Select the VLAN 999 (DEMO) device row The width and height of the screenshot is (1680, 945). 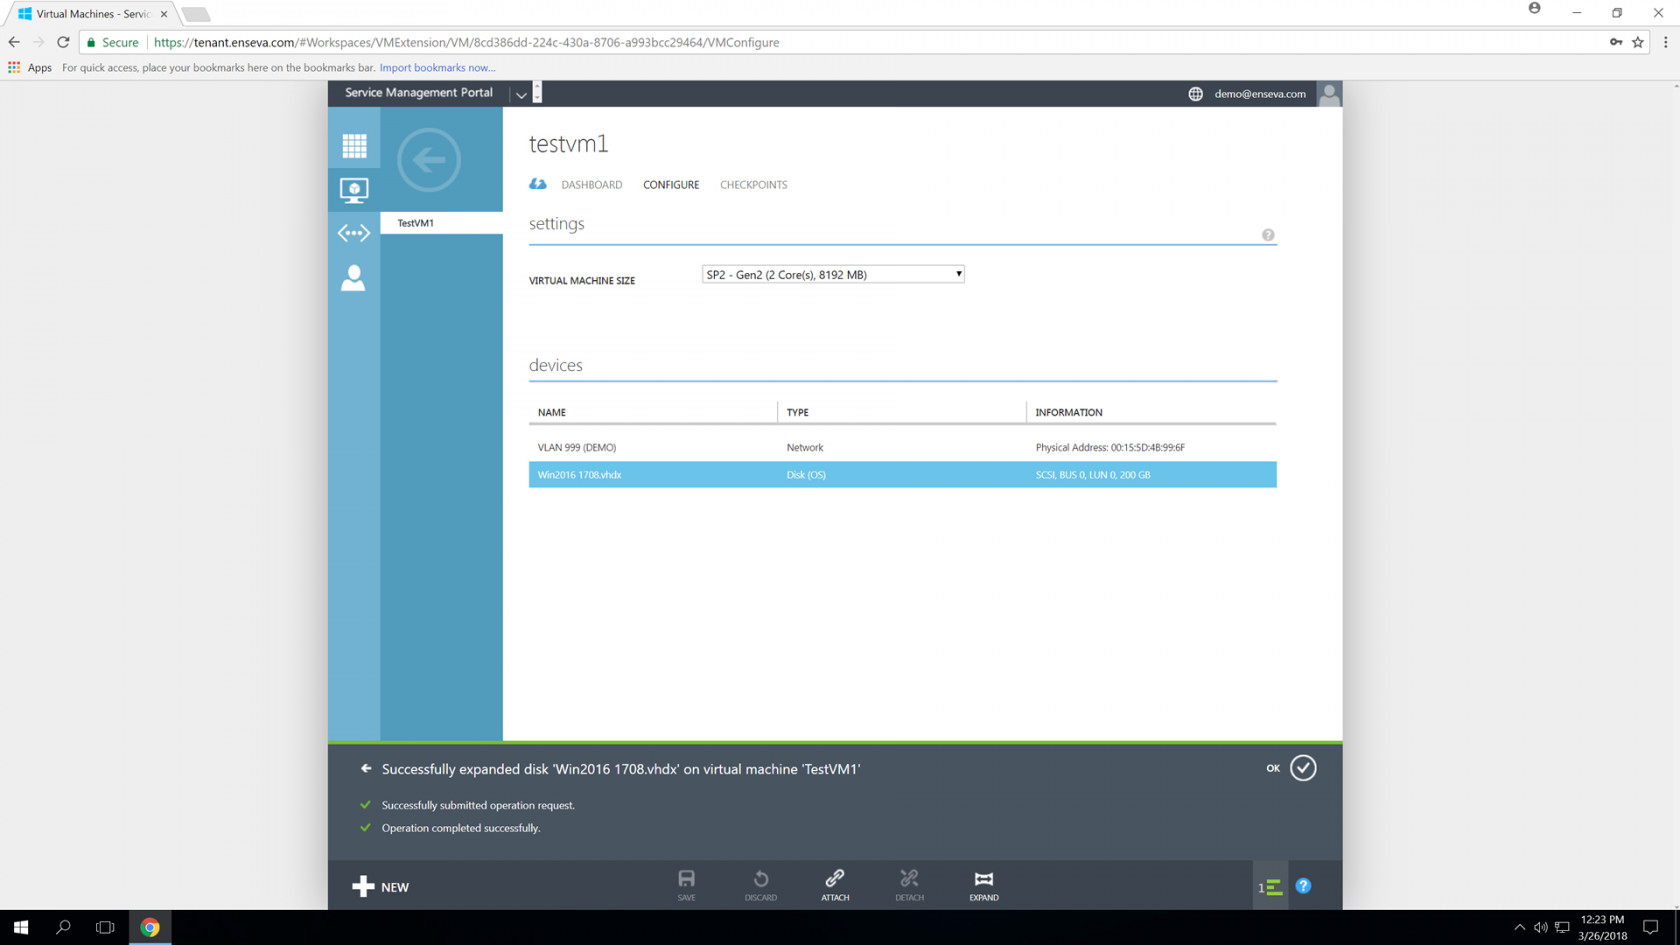click(902, 447)
